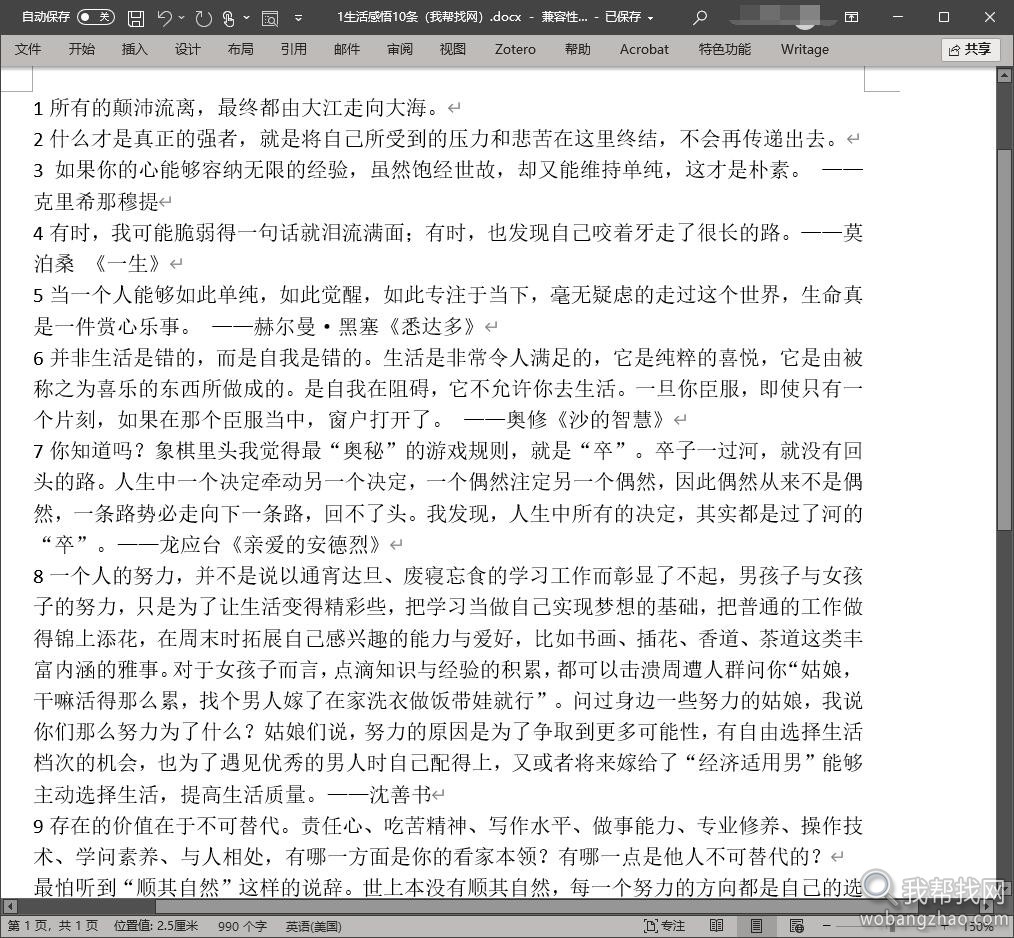This screenshot has width=1014, height=938.
Task: Expand the Touch/Mouse mode dropdown arrow
Action: pos(246,18)
